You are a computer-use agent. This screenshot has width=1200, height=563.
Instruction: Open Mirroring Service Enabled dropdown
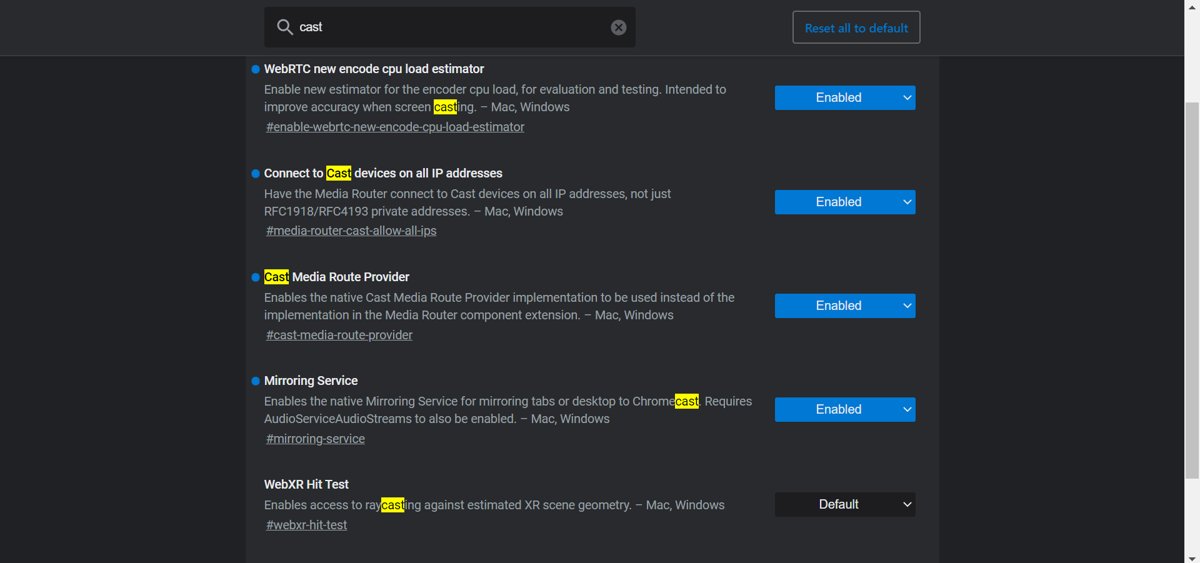[x=845, y=410]
